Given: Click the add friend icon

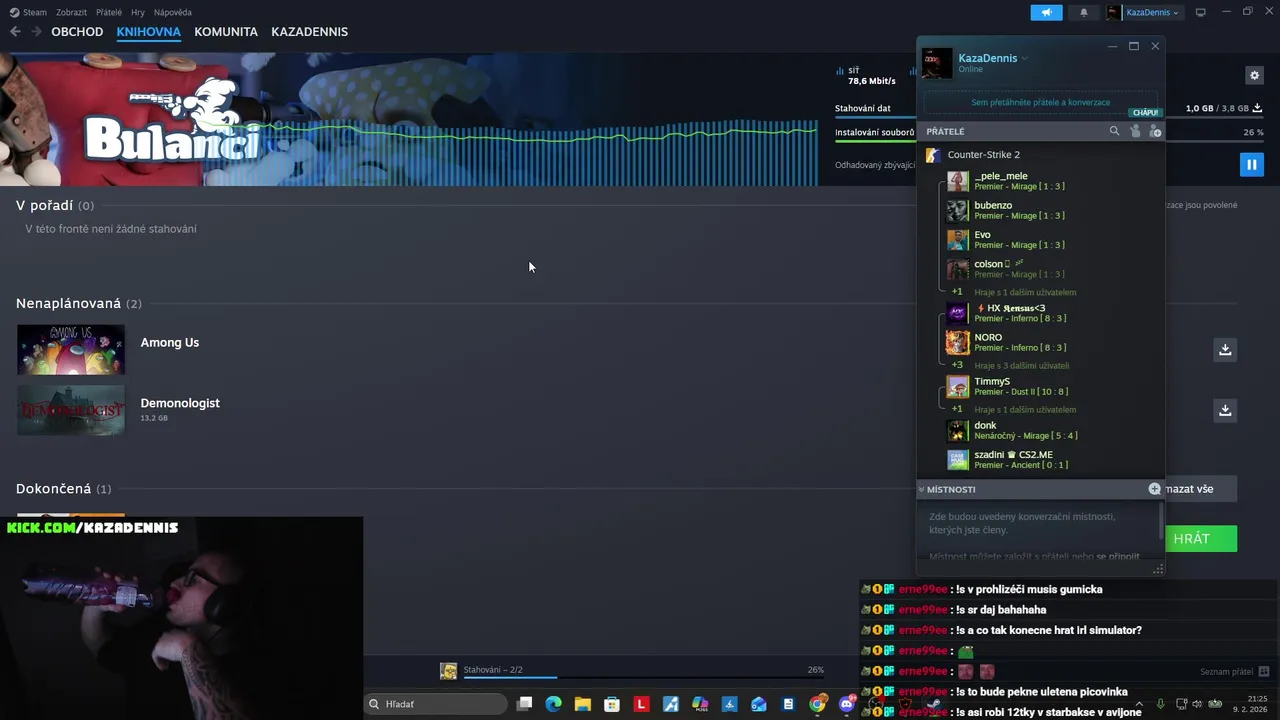Looking at the screenshot, I should click(x=1155, y=131).
